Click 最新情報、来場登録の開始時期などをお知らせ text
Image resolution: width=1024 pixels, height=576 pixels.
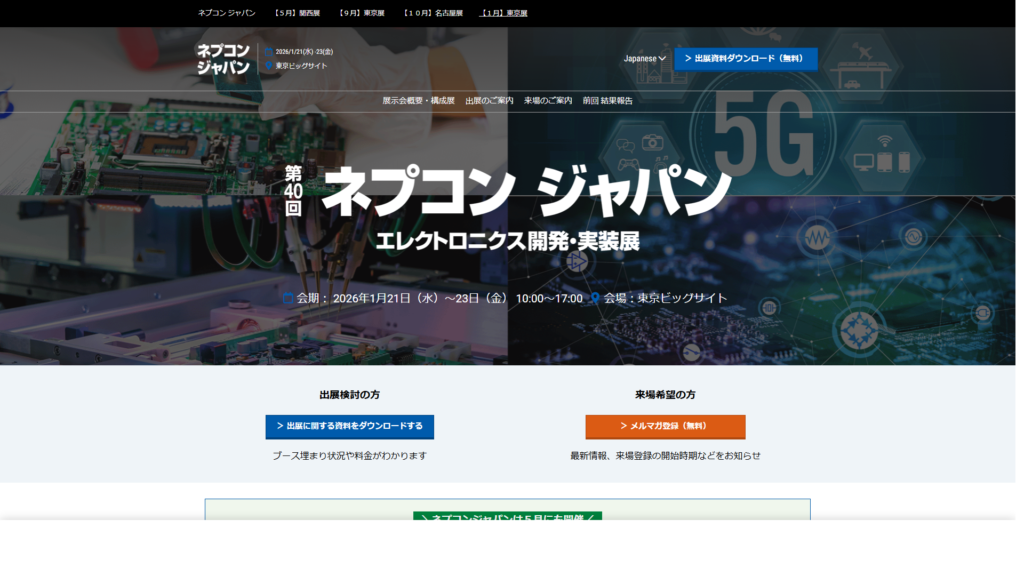(x=665, y=455)
